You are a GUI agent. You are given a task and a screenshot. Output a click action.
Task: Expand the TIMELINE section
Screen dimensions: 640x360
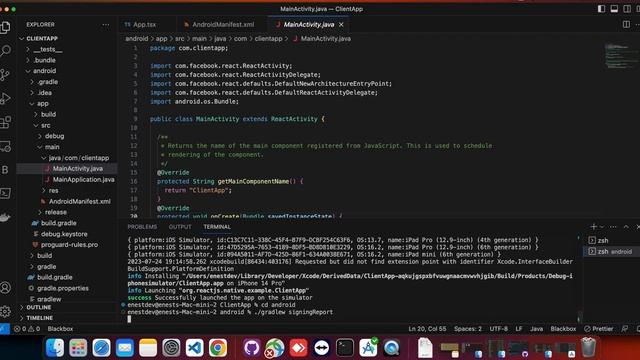coord(67,318)
